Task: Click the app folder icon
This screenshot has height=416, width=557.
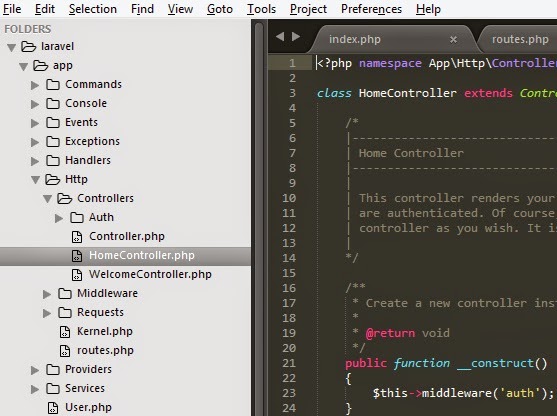Action: pos(40,65)
